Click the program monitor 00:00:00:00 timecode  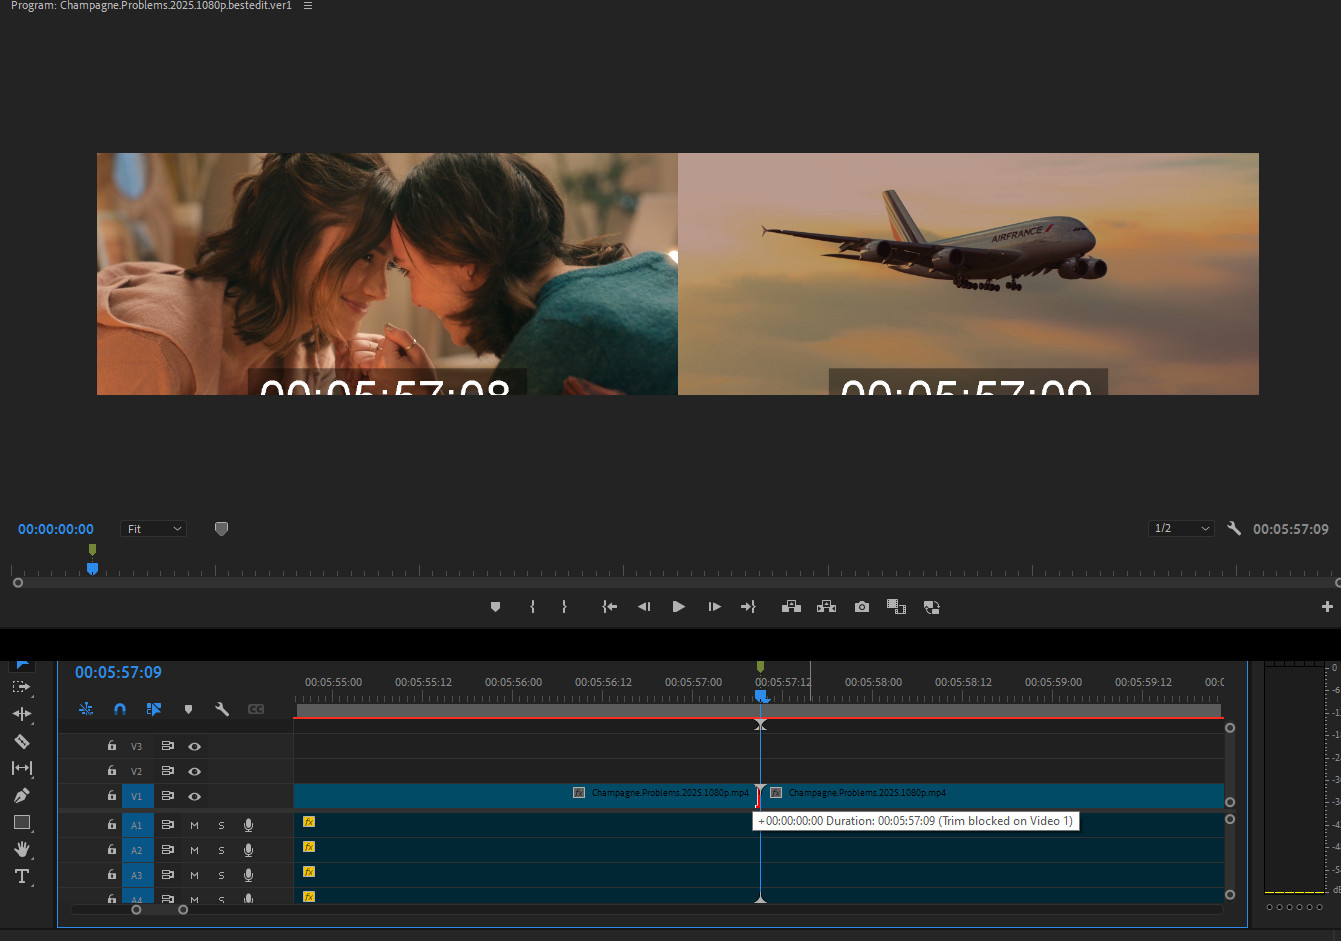[56, 529]
